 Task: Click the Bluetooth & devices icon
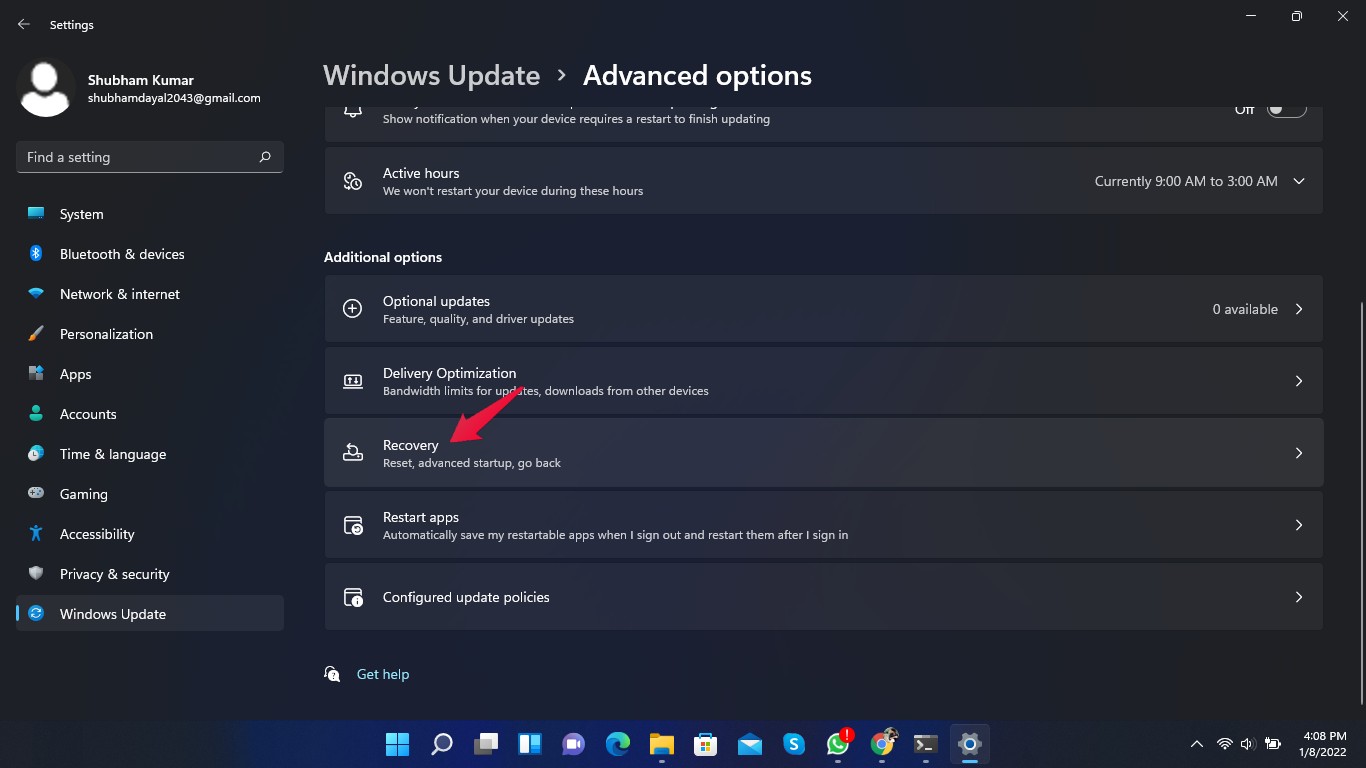click(36, 254)
